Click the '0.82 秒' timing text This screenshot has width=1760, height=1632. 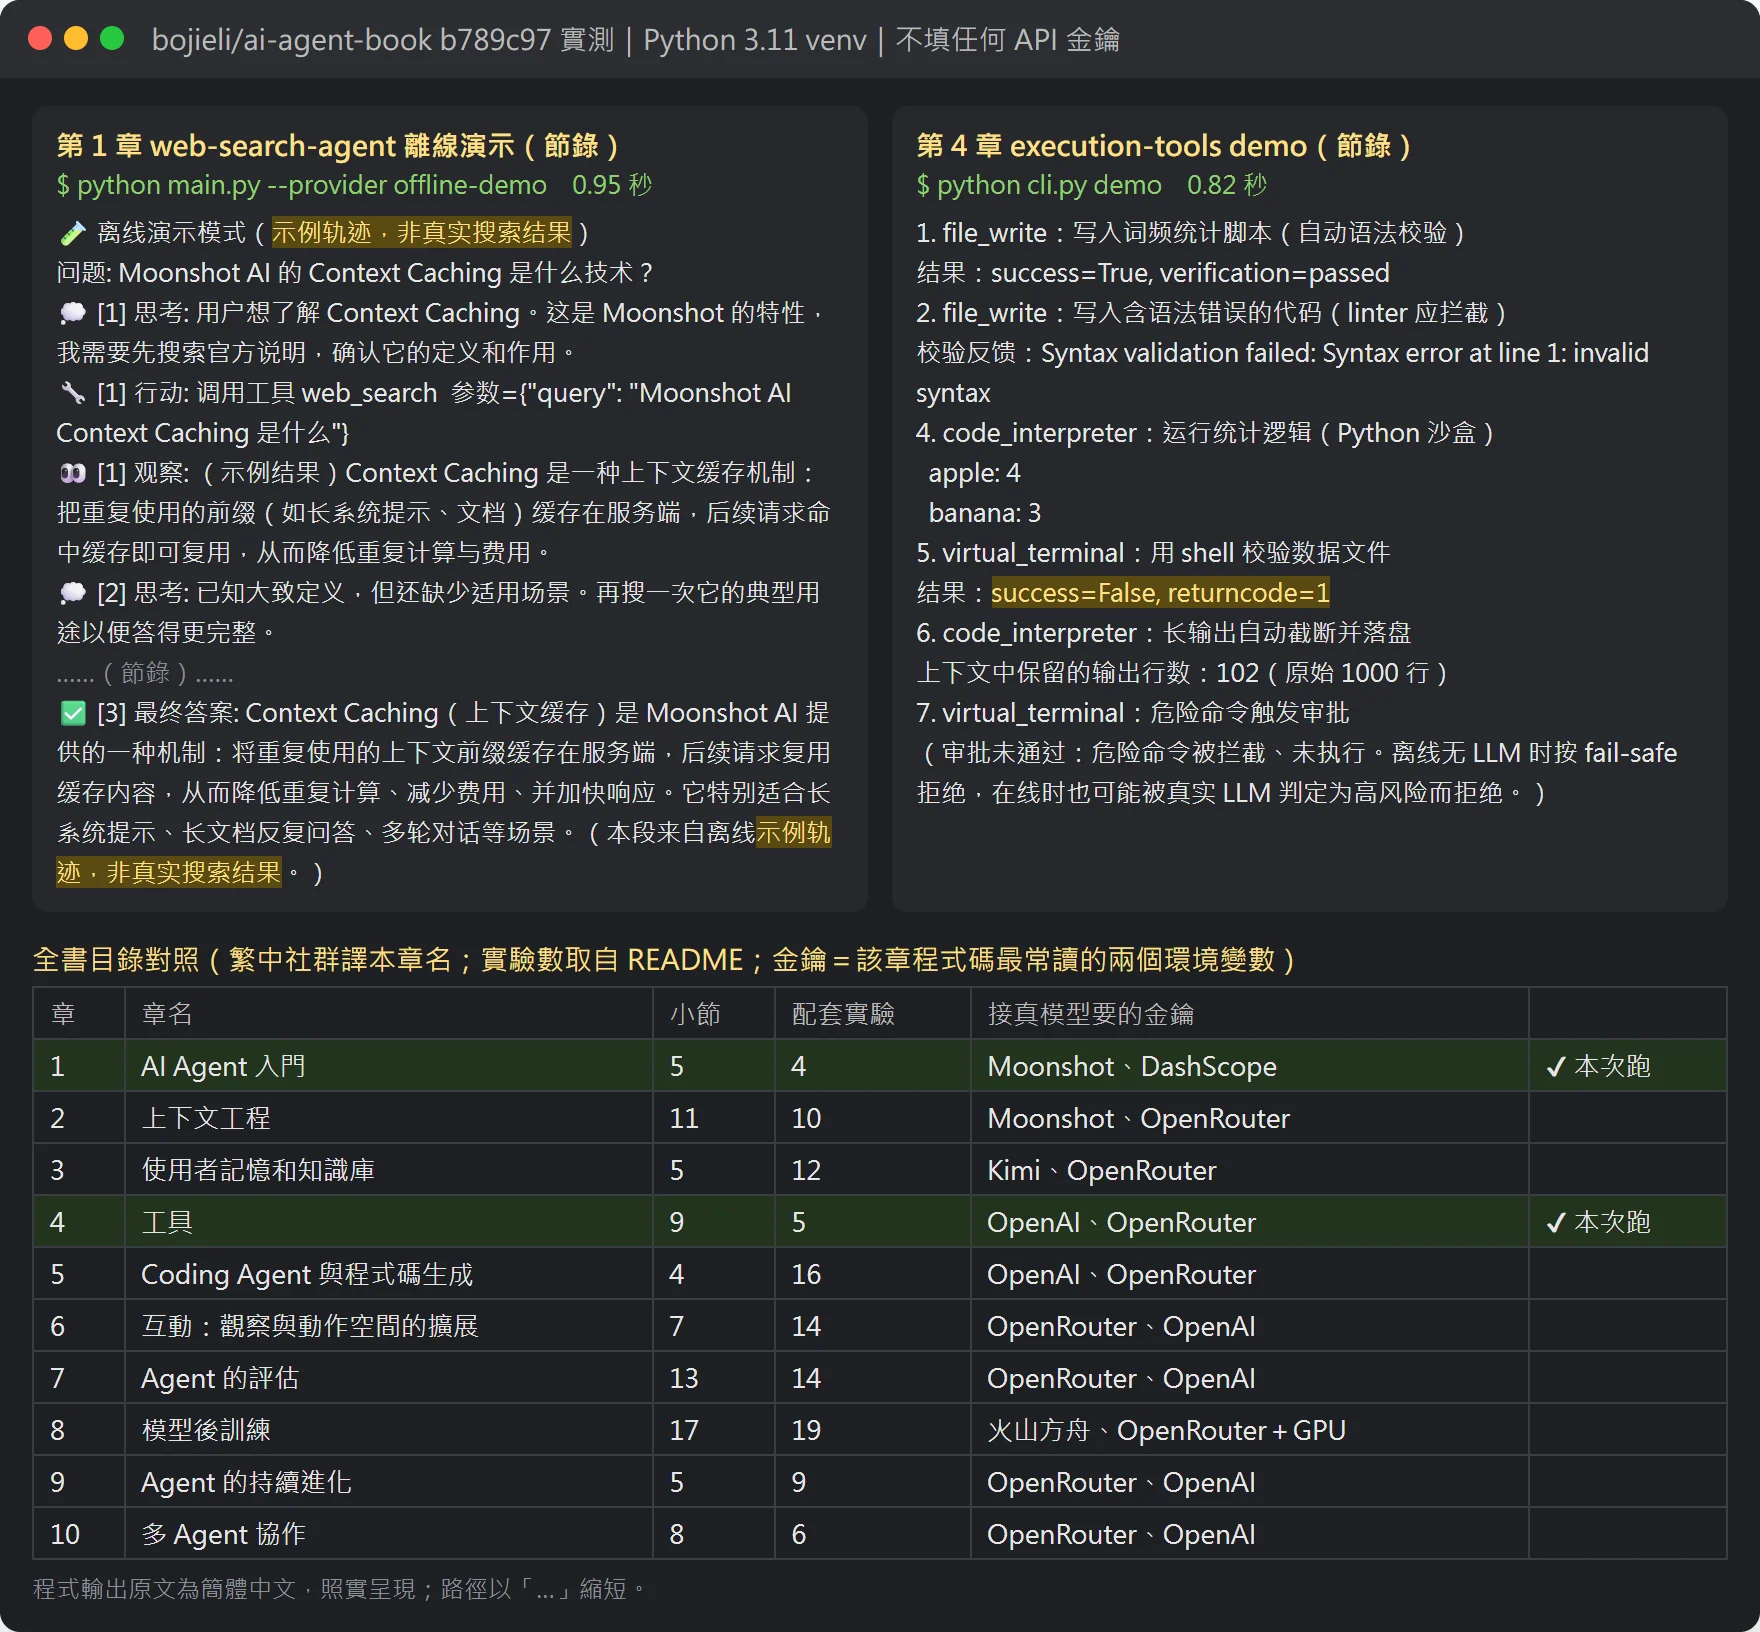[1227, 185]
